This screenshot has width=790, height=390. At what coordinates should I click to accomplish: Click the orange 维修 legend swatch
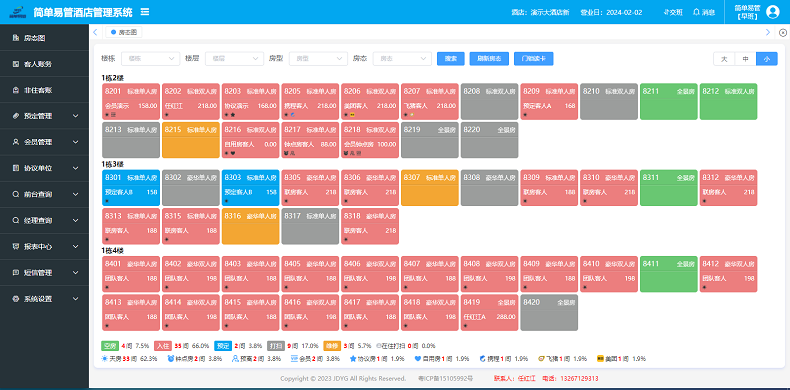(x=332, y=346)
